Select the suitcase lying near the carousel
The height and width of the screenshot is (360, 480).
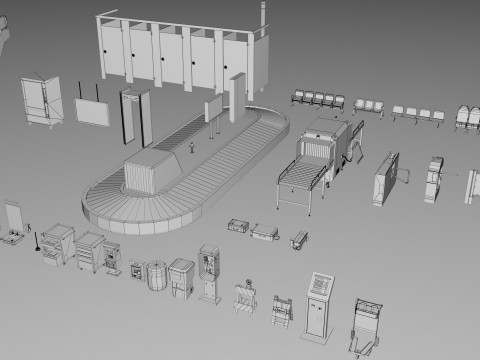pos(238,226)
